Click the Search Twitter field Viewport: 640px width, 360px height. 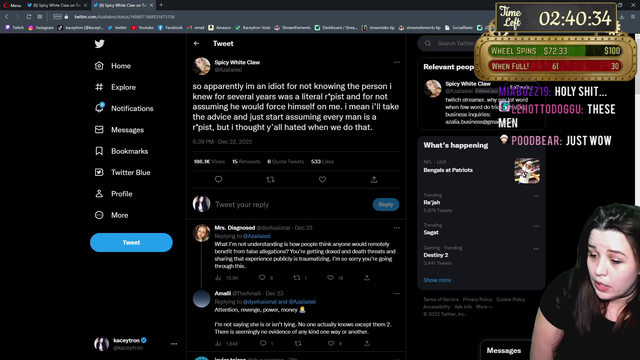[449, 43]
